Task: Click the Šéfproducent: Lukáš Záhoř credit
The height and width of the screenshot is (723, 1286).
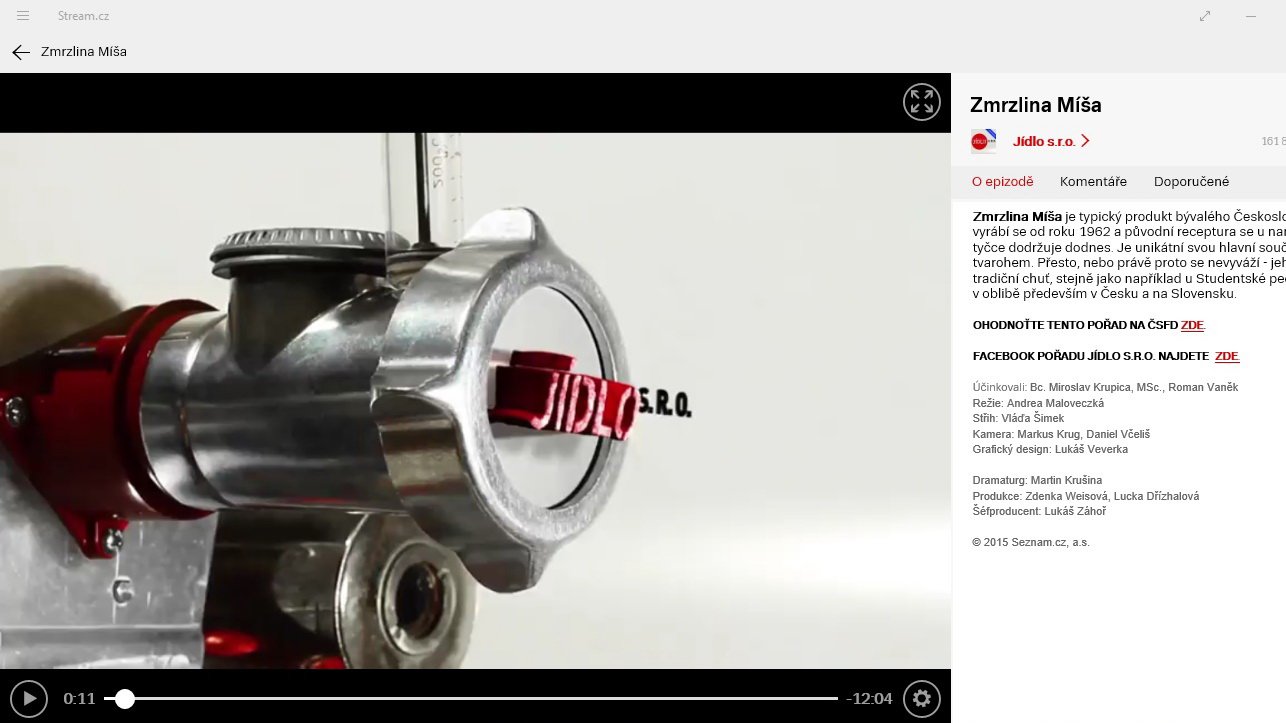Action: coord(1039,511)
